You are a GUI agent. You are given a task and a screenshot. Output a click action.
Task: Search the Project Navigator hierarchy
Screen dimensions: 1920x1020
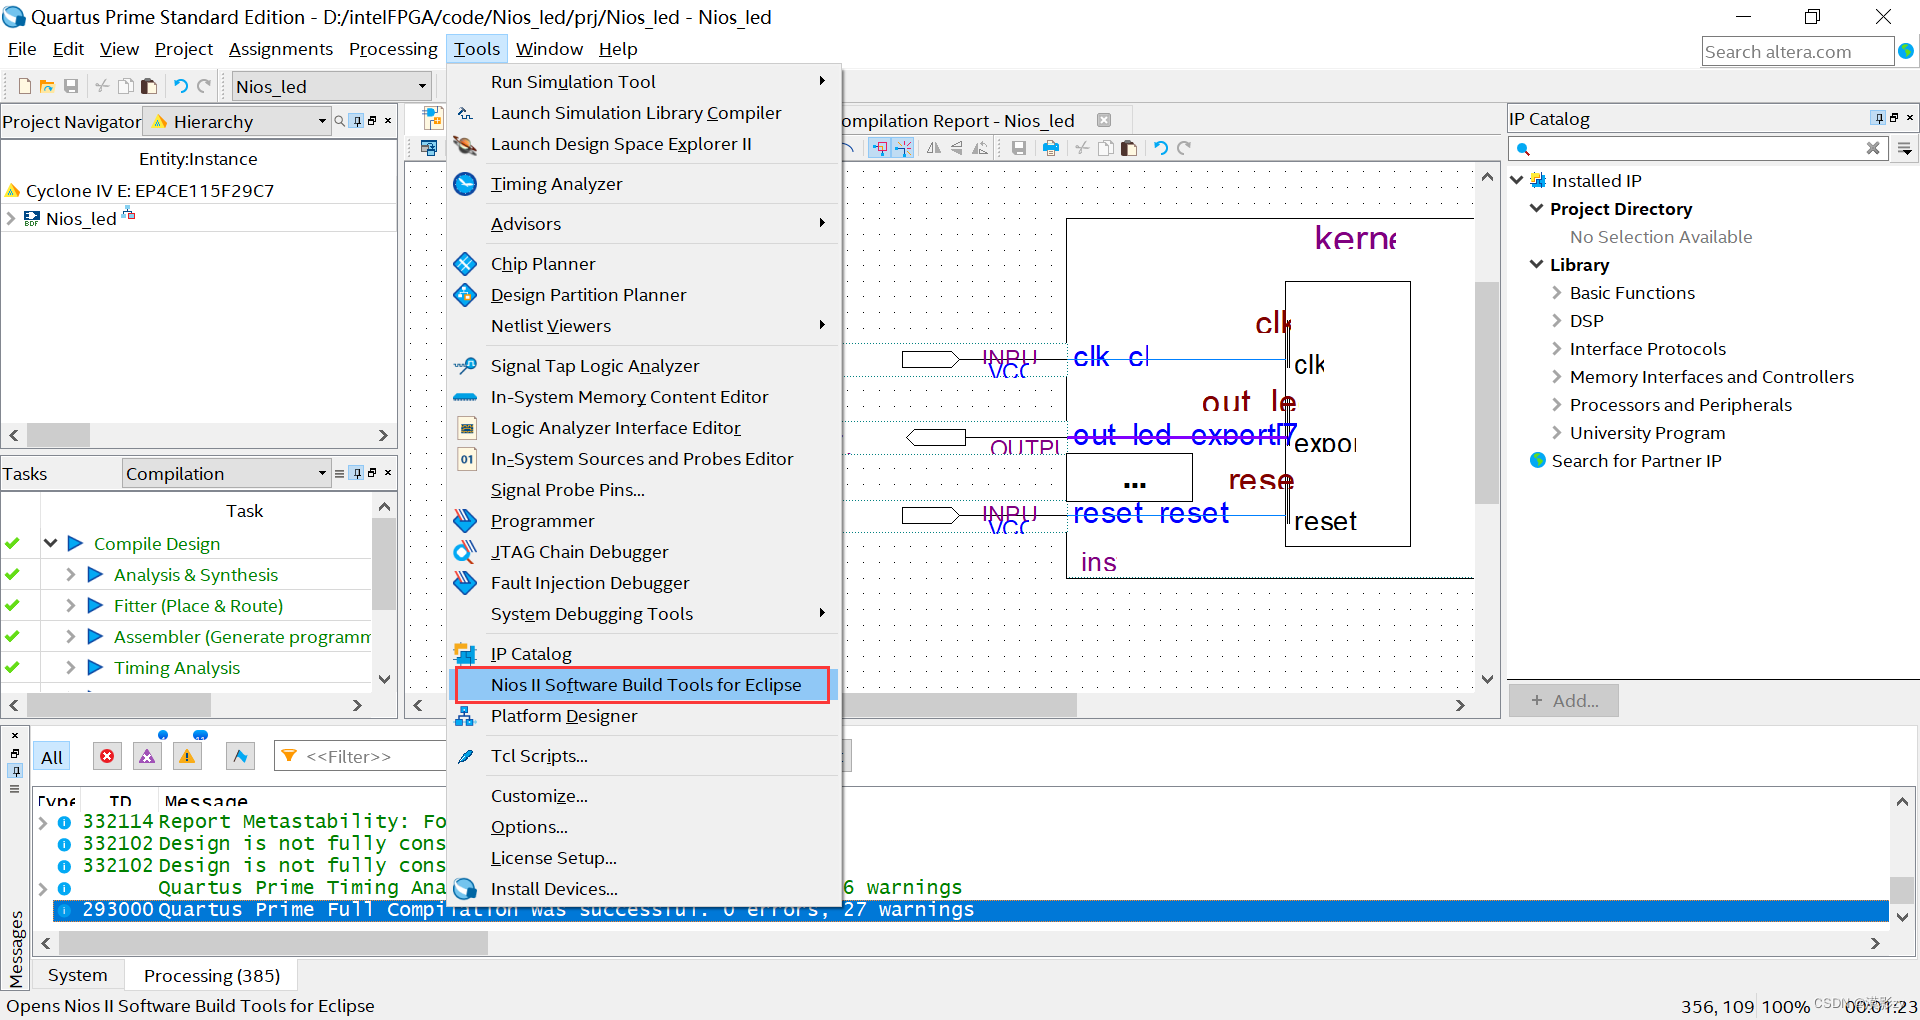pos(340,121)
